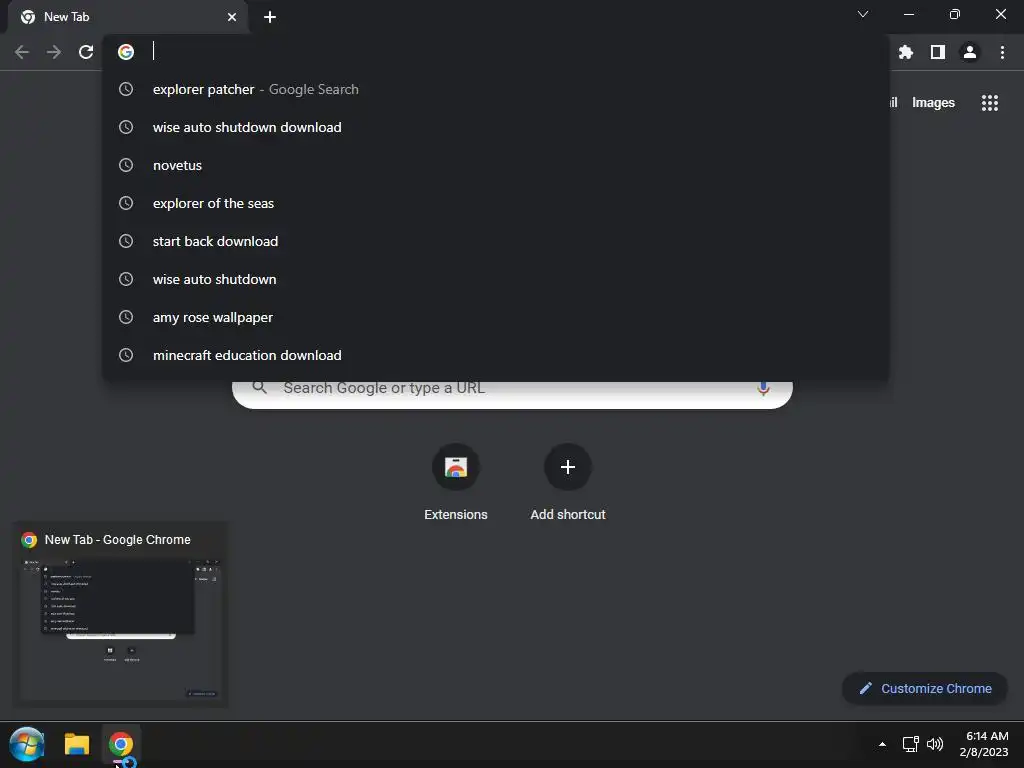Image resolution: width=1024 pixels, height=768 pixels.
Task: Open the Extensions shortcut tile
Action: (x=456, y=483)
